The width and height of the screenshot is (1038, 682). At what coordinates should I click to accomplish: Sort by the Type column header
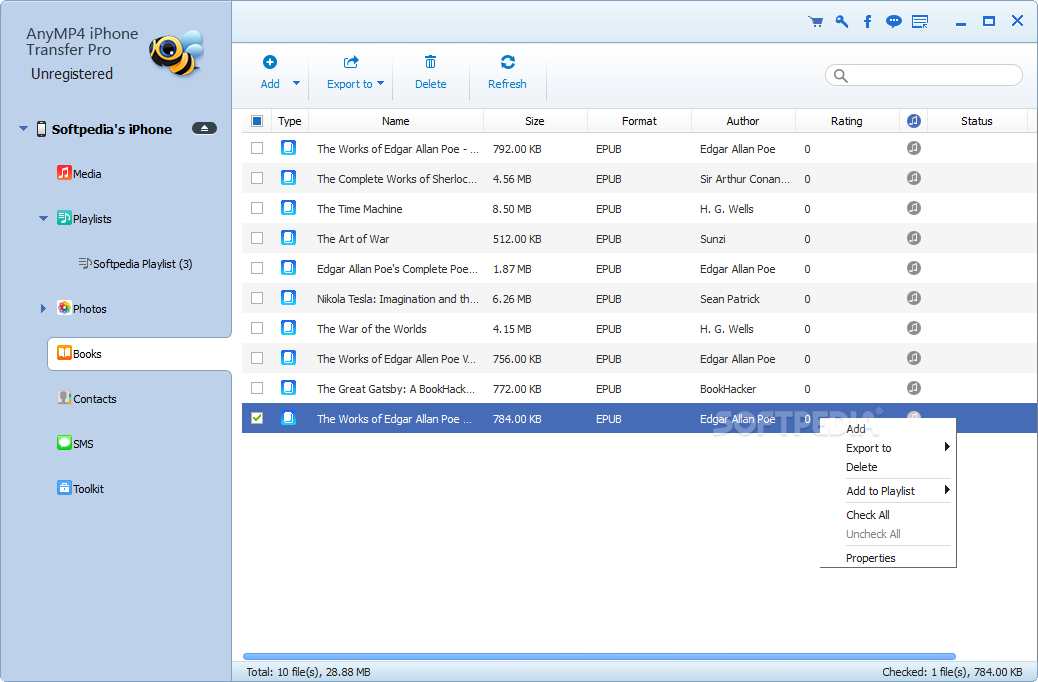[289, 121]
